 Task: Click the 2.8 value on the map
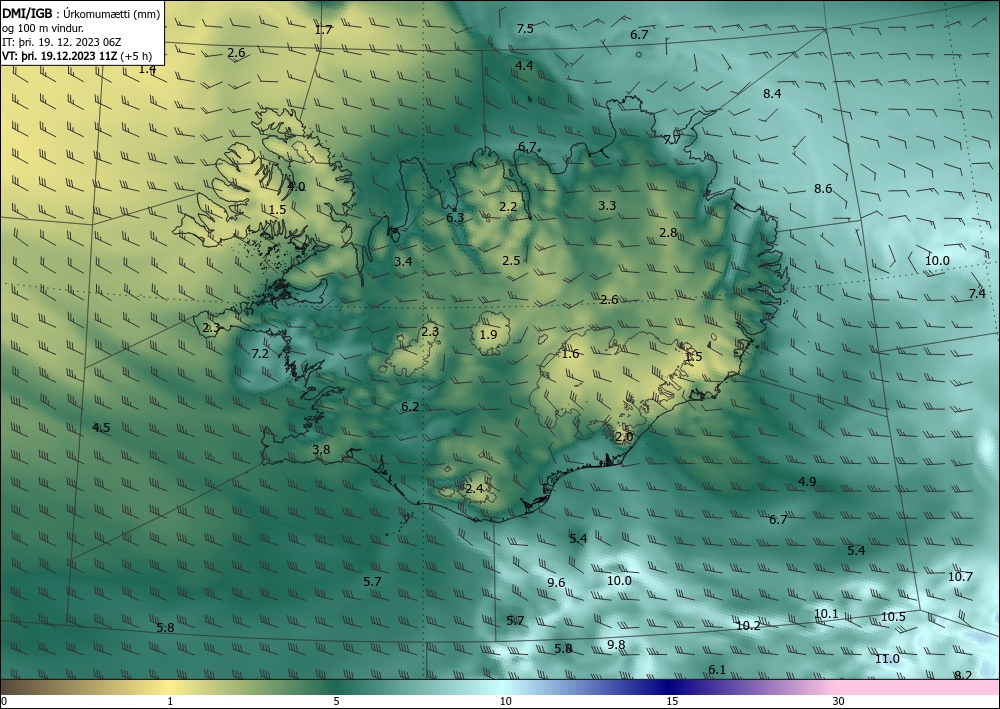click(668, 233)
